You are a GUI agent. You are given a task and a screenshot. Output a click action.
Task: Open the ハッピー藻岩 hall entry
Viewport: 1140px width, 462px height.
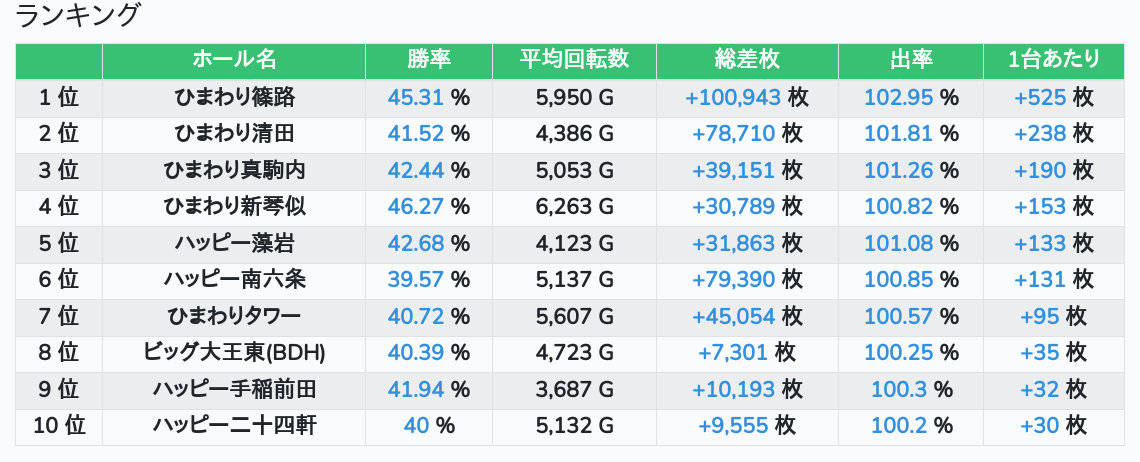point(234,243)
